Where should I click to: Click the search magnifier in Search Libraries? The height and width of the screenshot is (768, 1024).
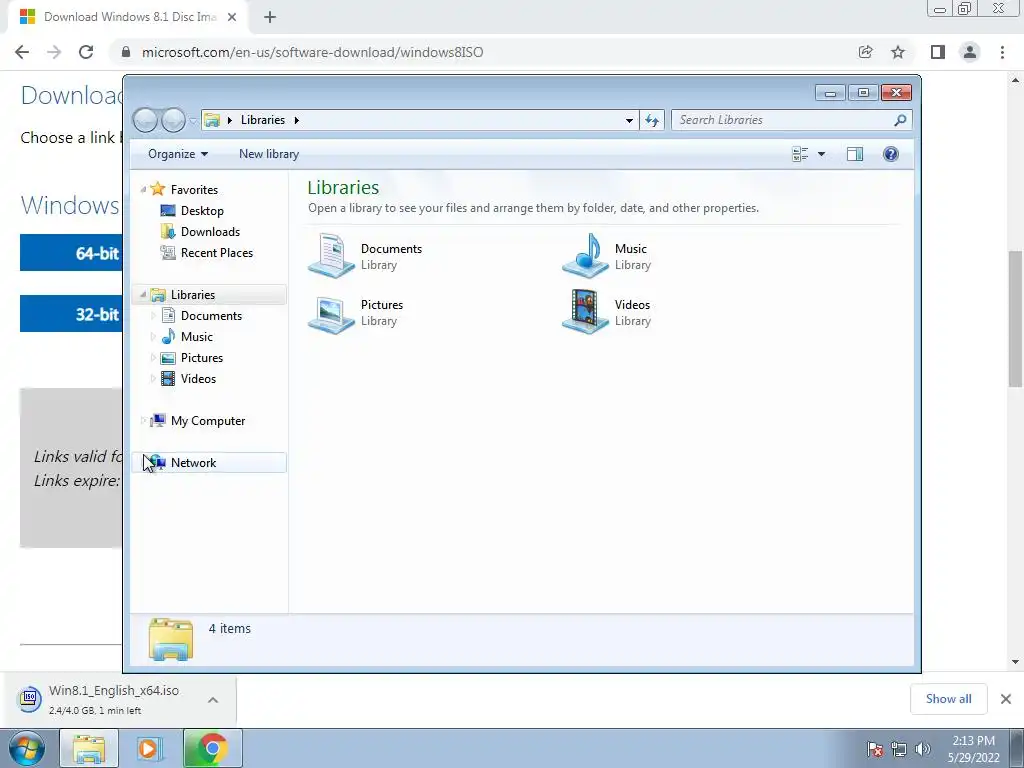coord(900,120)
